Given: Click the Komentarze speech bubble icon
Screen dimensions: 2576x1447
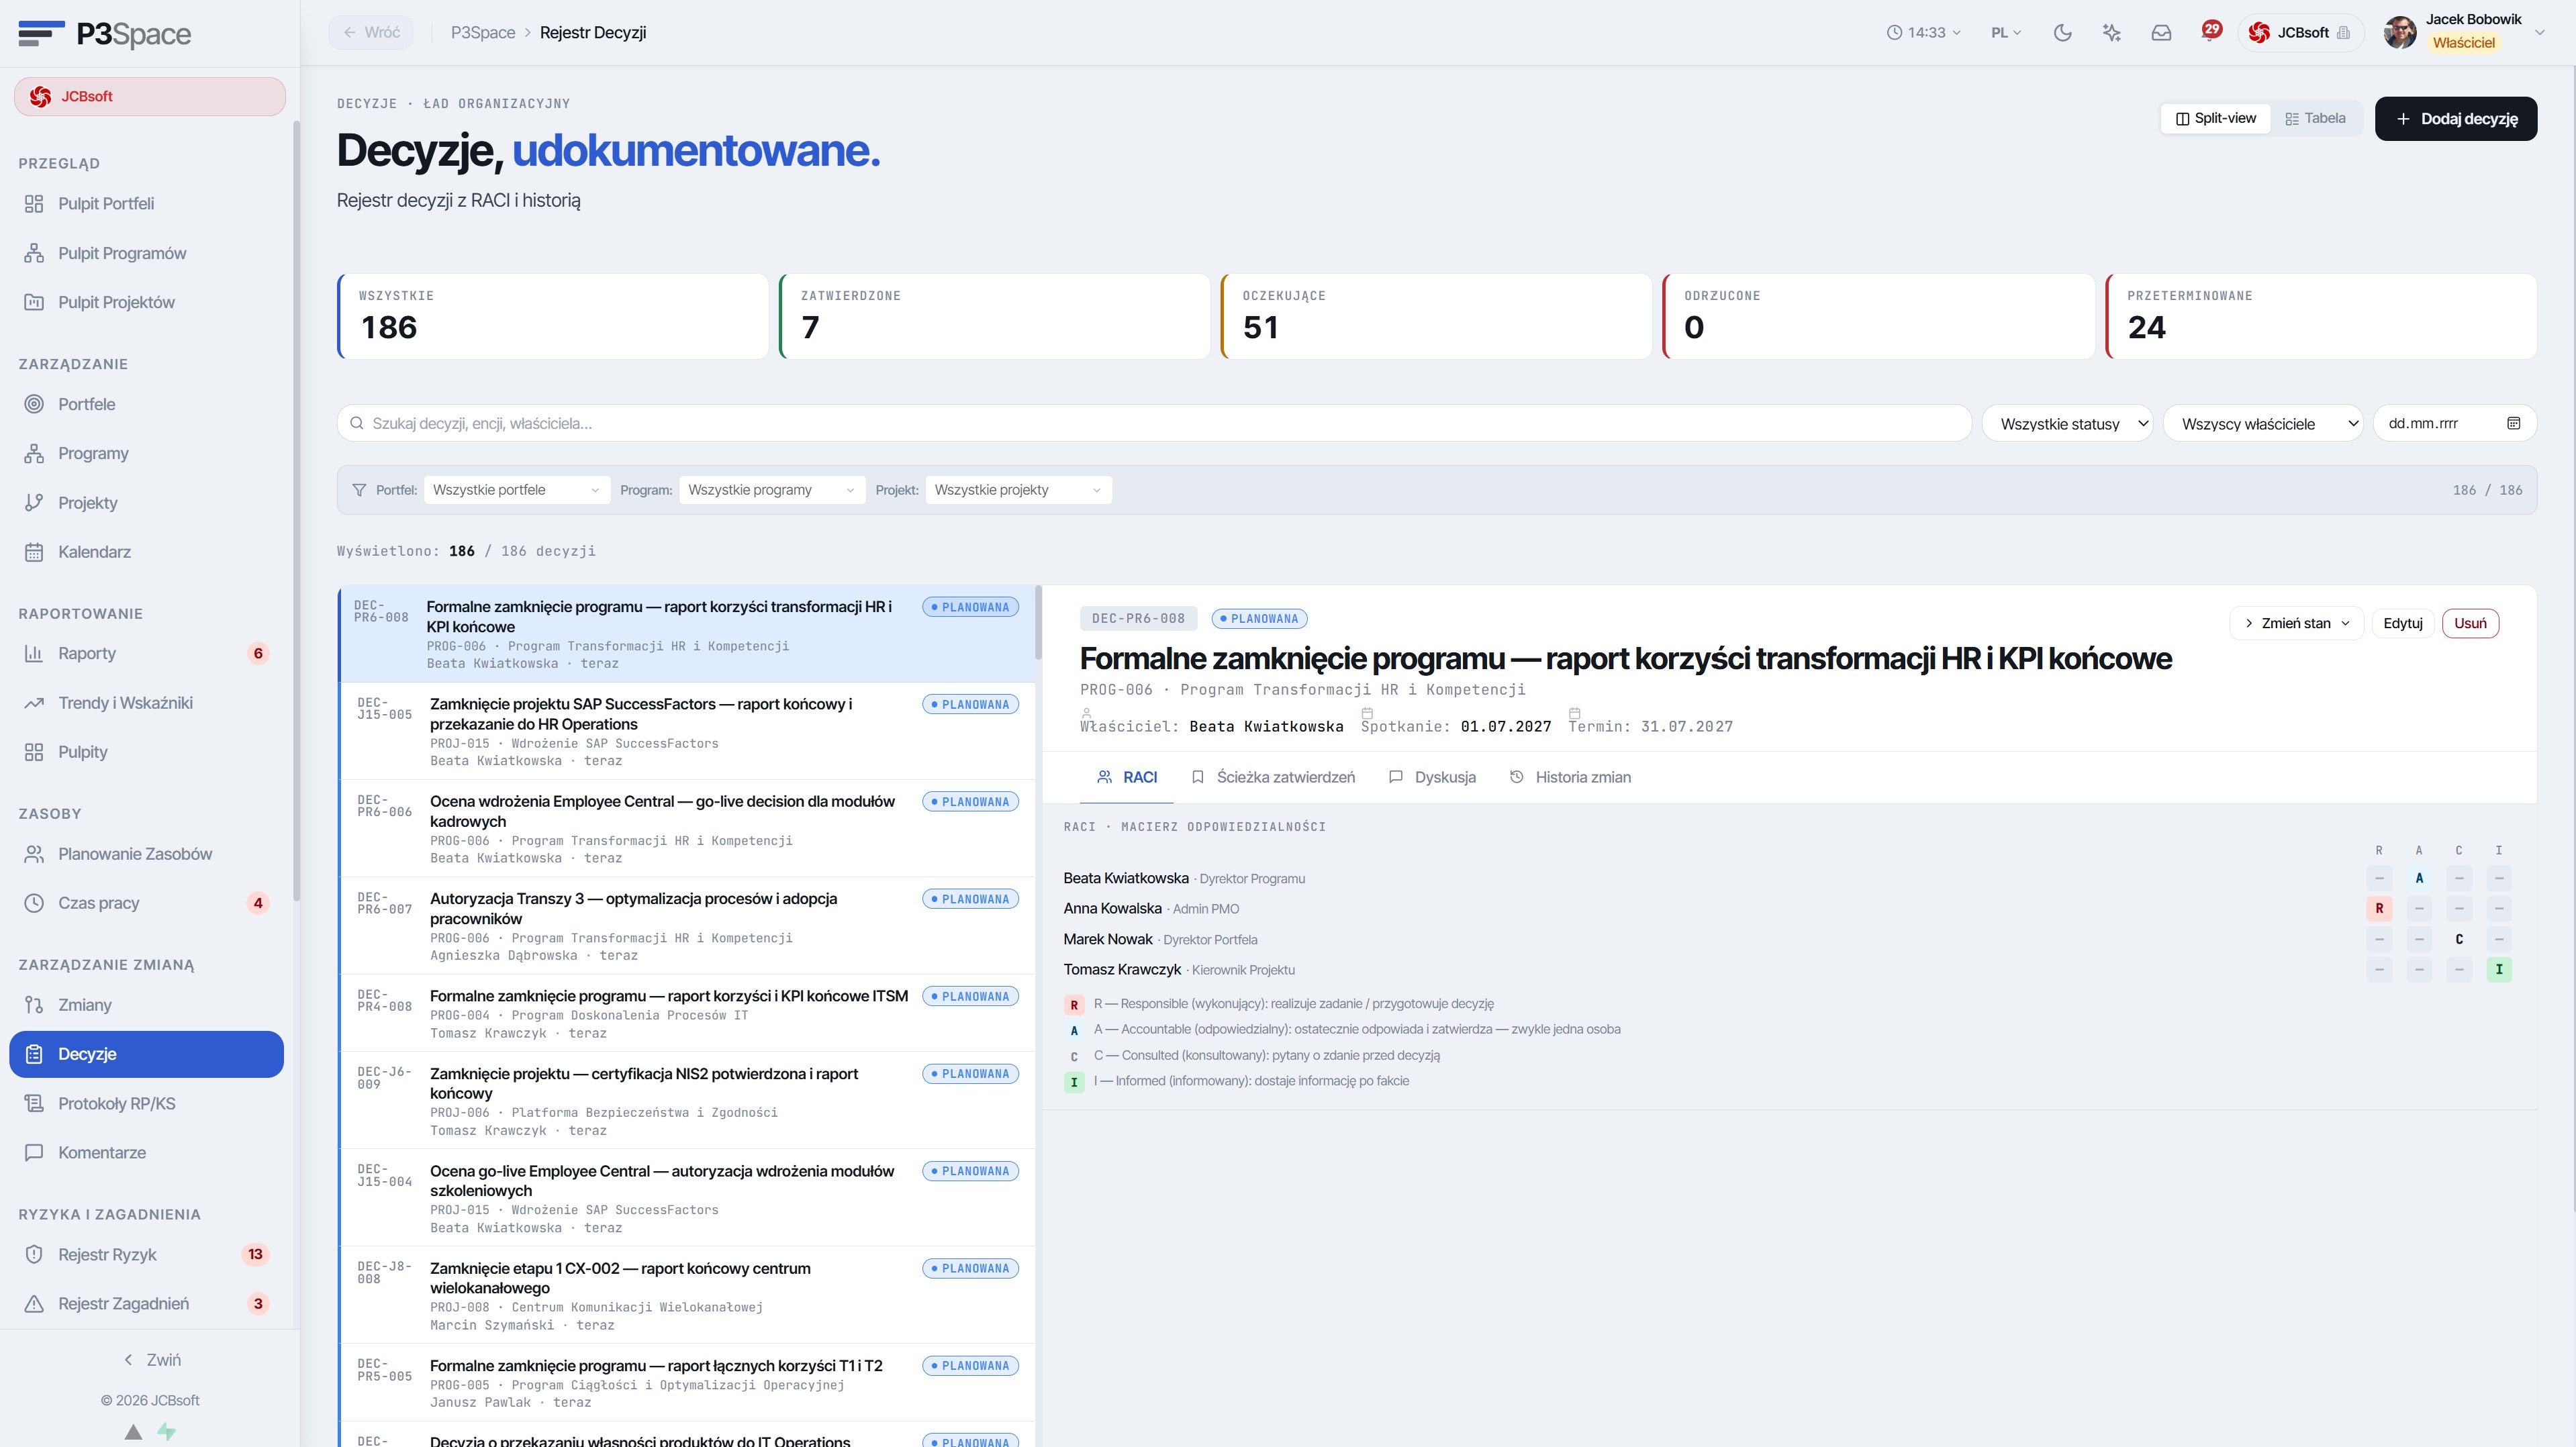Looking at the screenshot, I should click(x=34, y=1152).
